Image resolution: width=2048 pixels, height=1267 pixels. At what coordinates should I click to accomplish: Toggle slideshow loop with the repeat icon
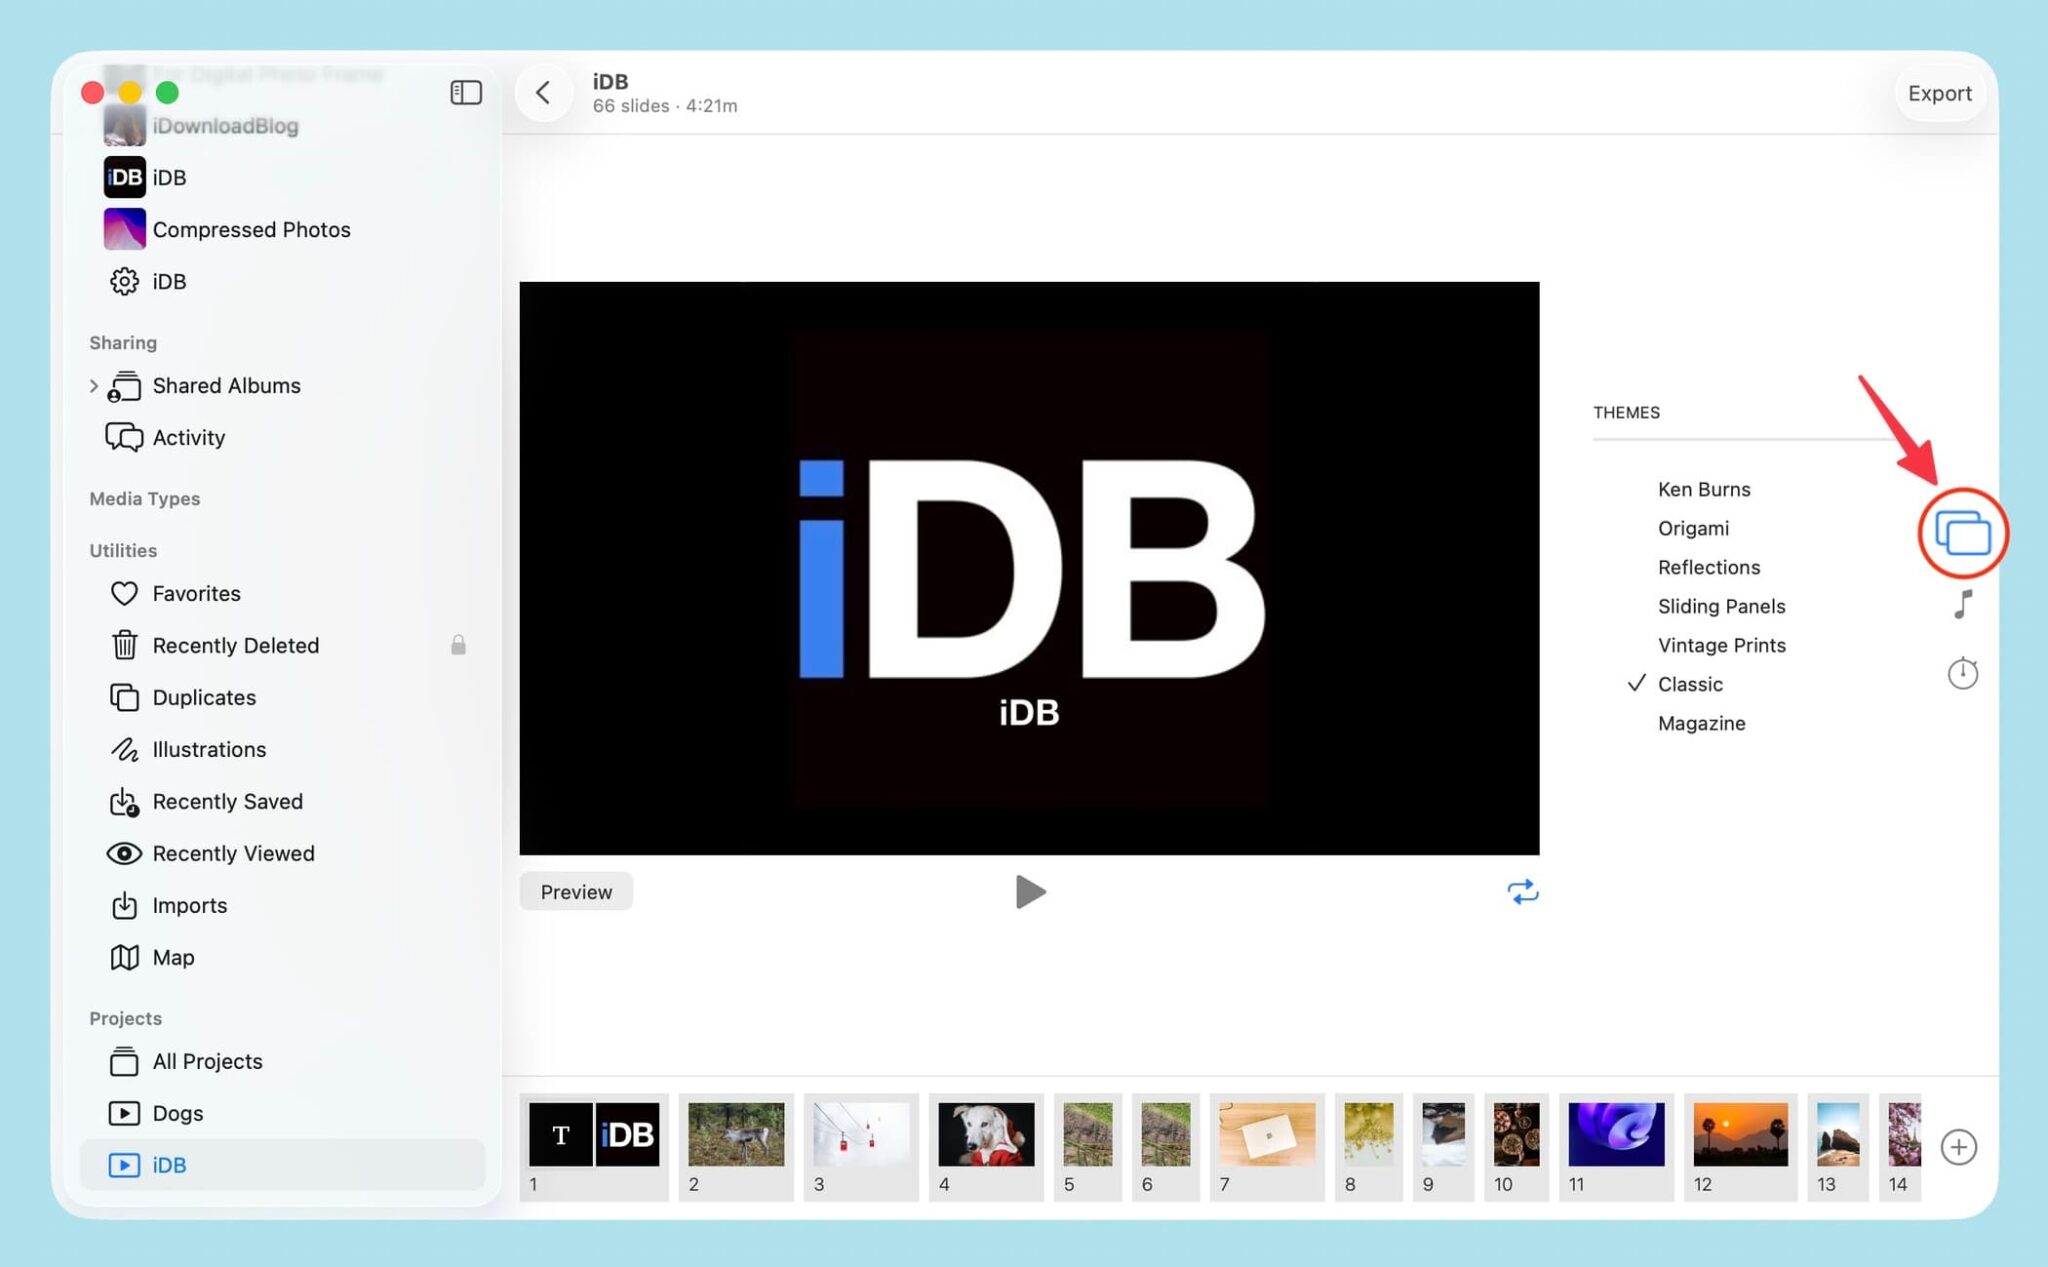[x=1522, y=891]
